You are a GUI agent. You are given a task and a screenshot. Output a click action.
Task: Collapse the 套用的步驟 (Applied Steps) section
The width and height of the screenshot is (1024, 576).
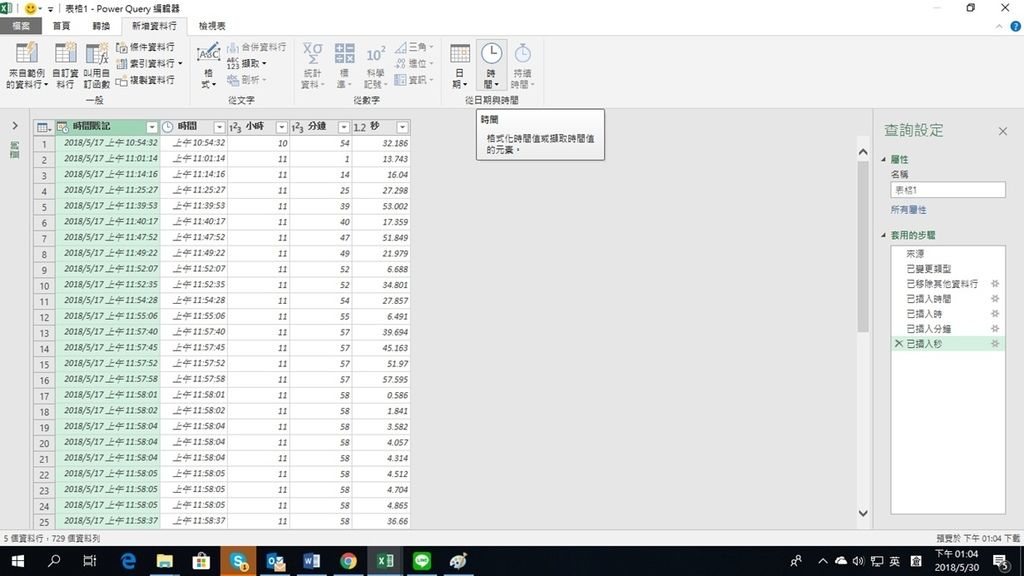click(x=884, y=235)
